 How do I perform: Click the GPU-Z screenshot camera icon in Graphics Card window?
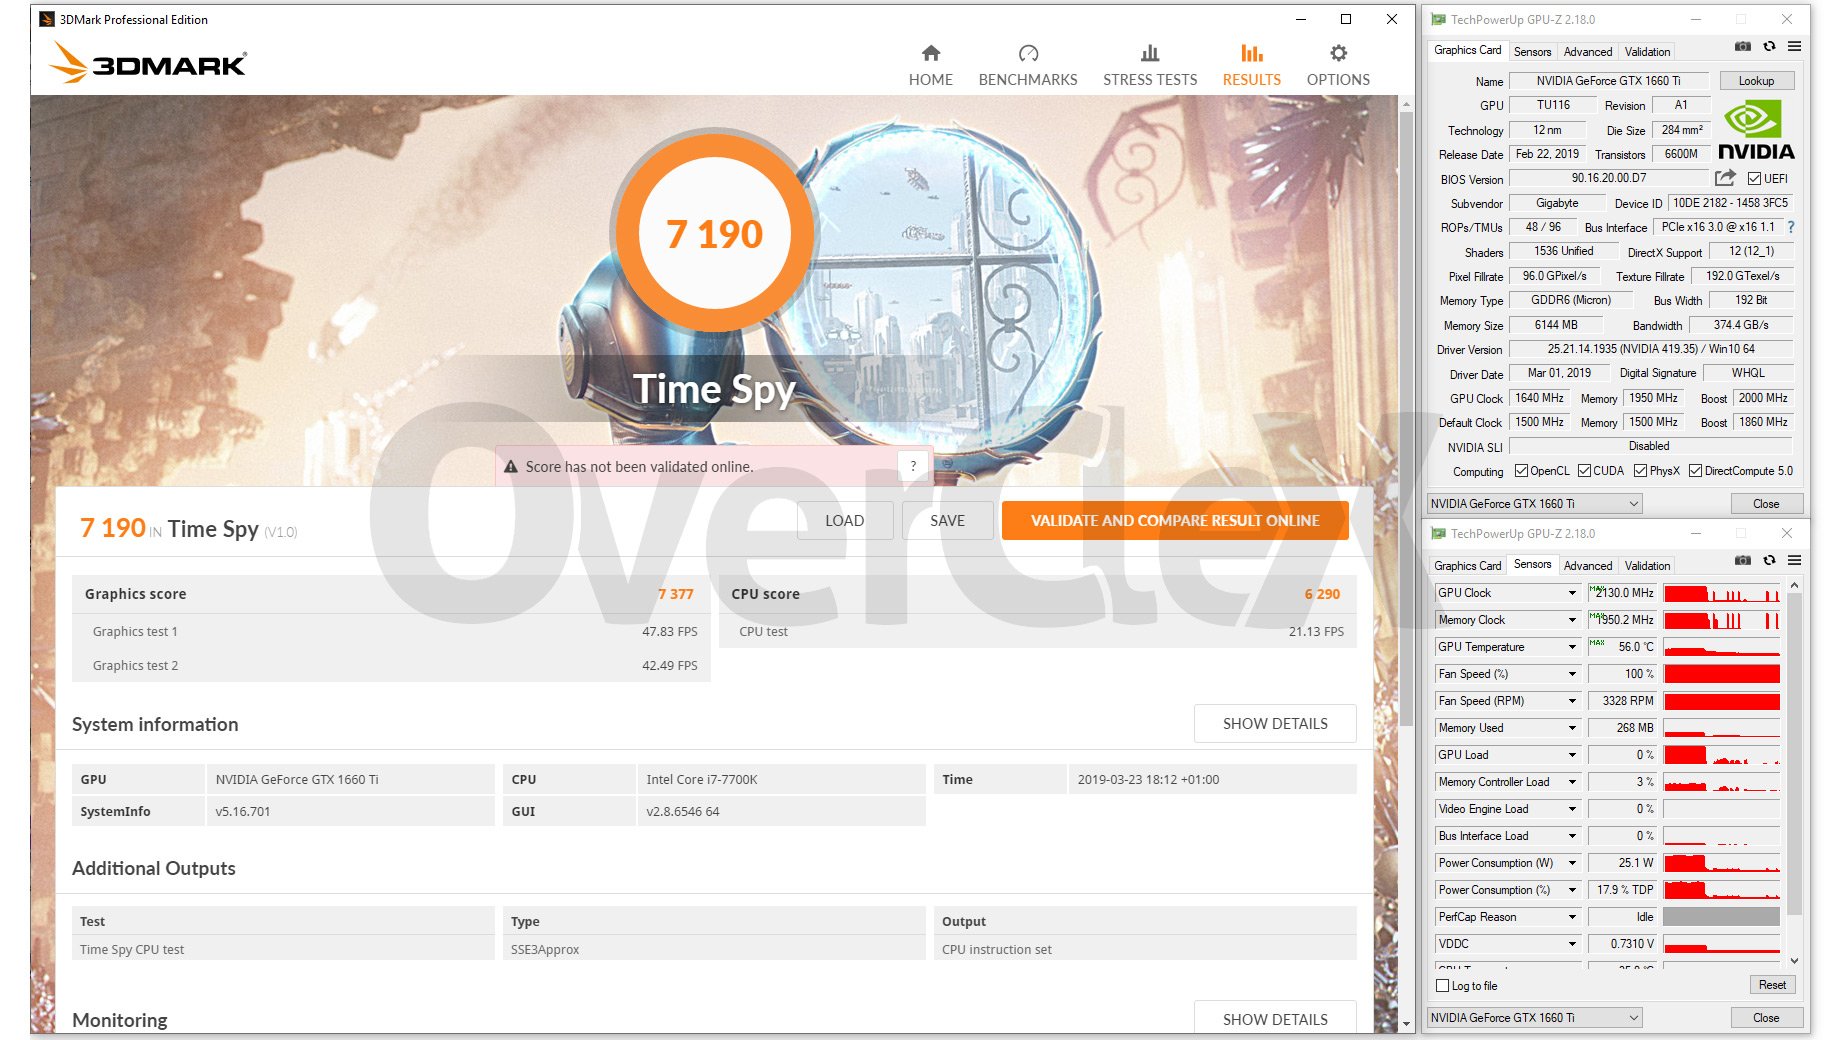click(x=1742, y=47)
